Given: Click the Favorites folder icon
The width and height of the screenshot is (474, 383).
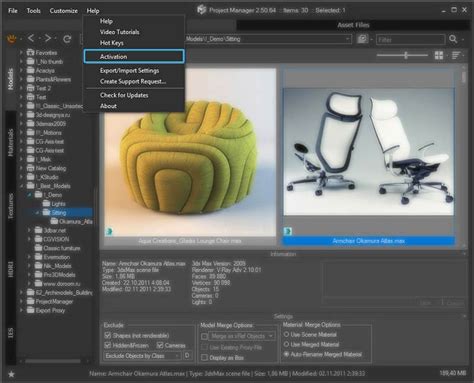Looking at the screenshot, I should pos(31,53).
